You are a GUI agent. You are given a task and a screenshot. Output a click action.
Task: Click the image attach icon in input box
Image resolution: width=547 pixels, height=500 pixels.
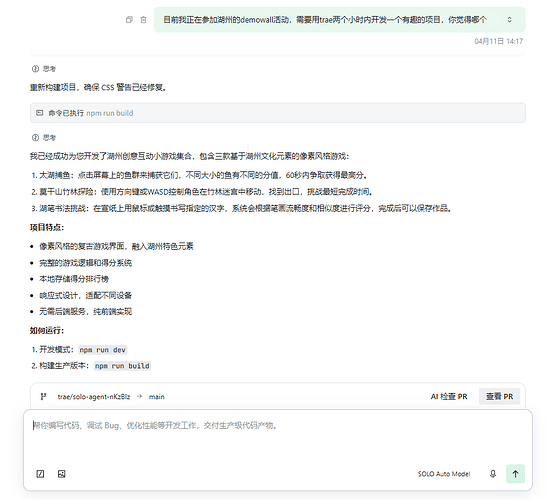pyautogui.click(x=61, y=474)
